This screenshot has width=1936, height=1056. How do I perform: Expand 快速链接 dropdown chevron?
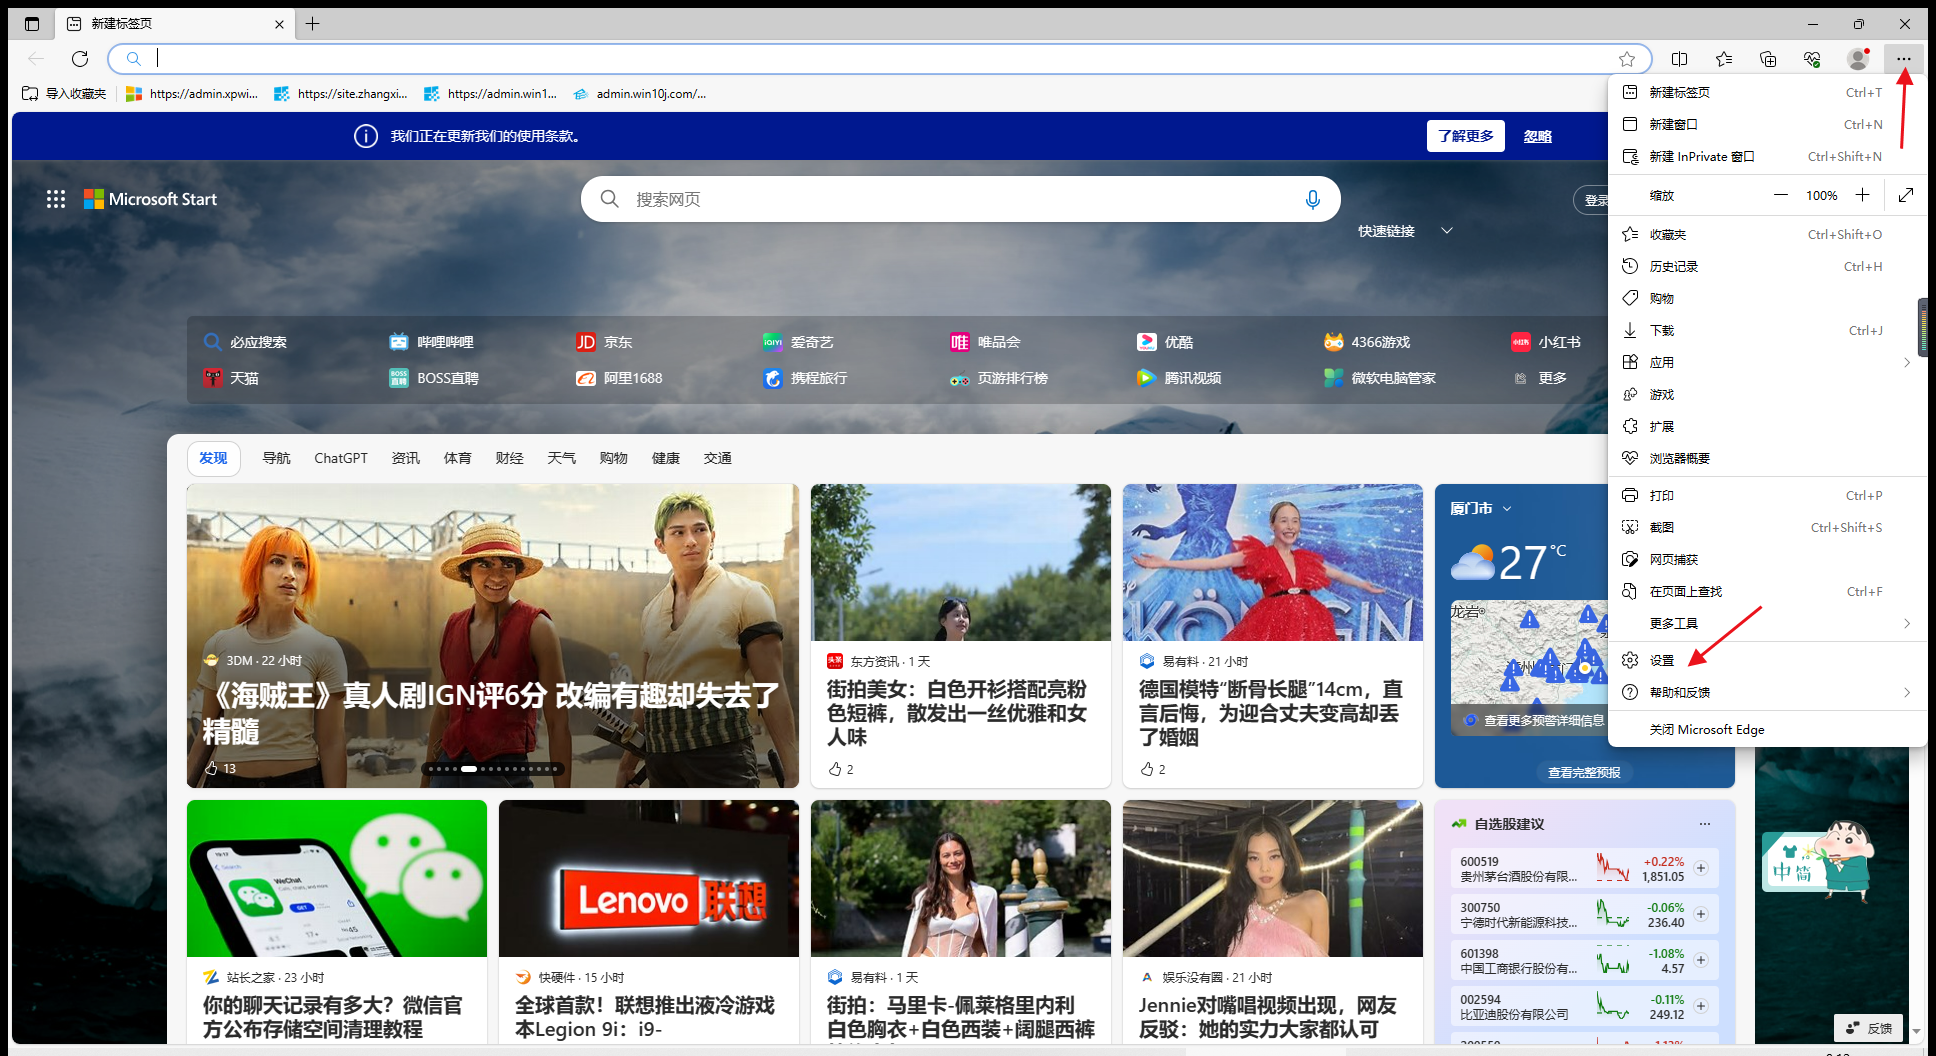1446,231
